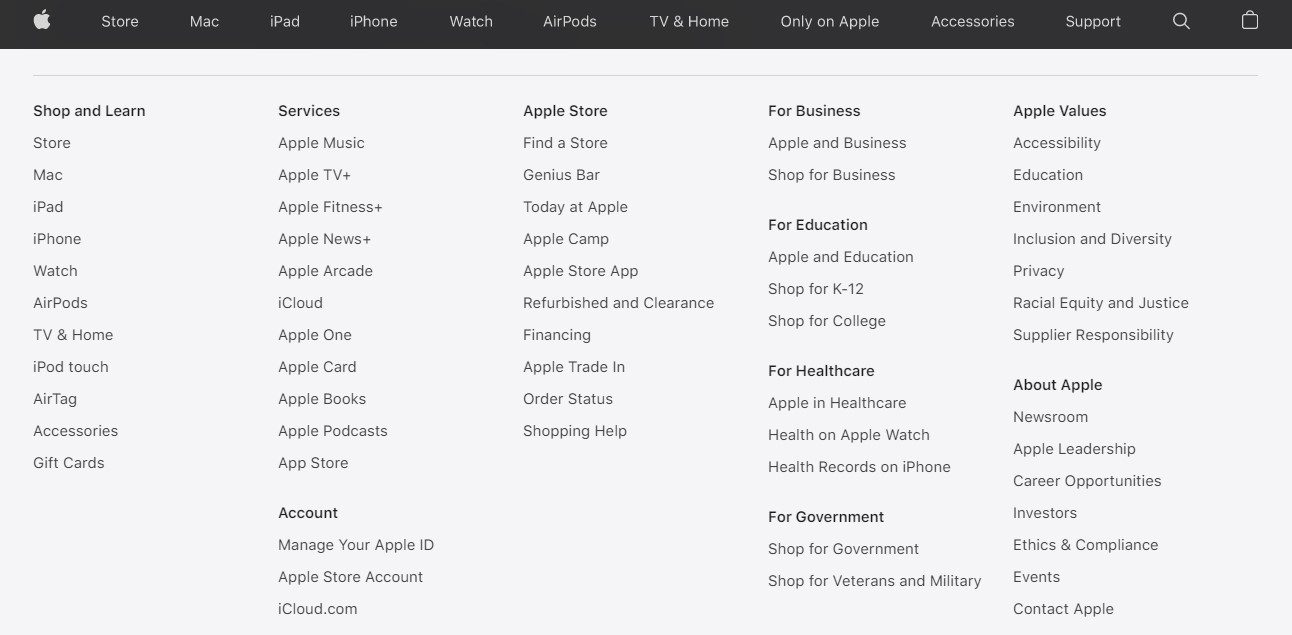Select iPhone in the navigation bar
The image size is (1292, 635).
point(373,20)
